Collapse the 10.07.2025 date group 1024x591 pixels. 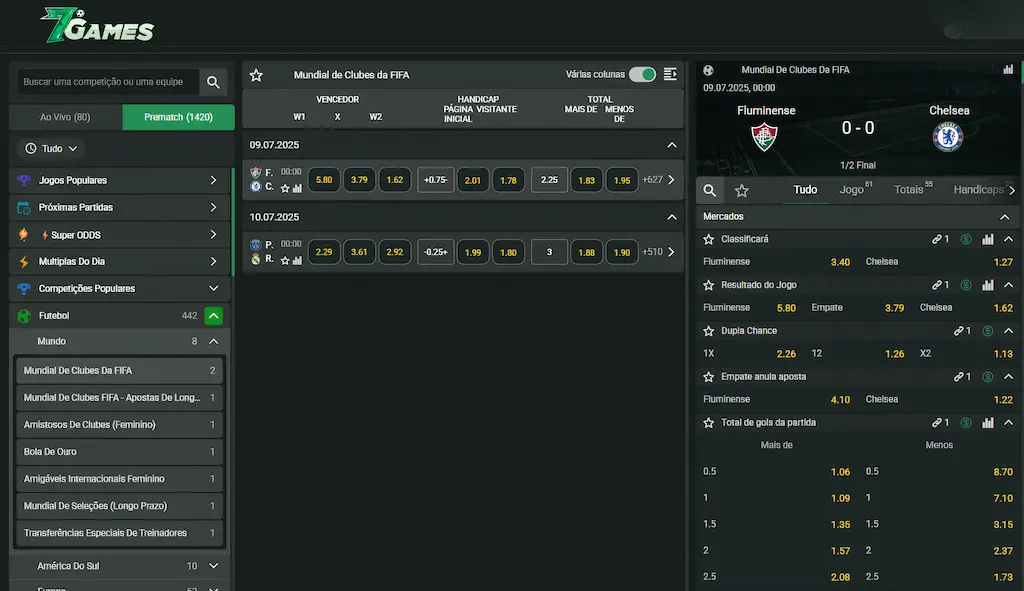coord(671,217)
